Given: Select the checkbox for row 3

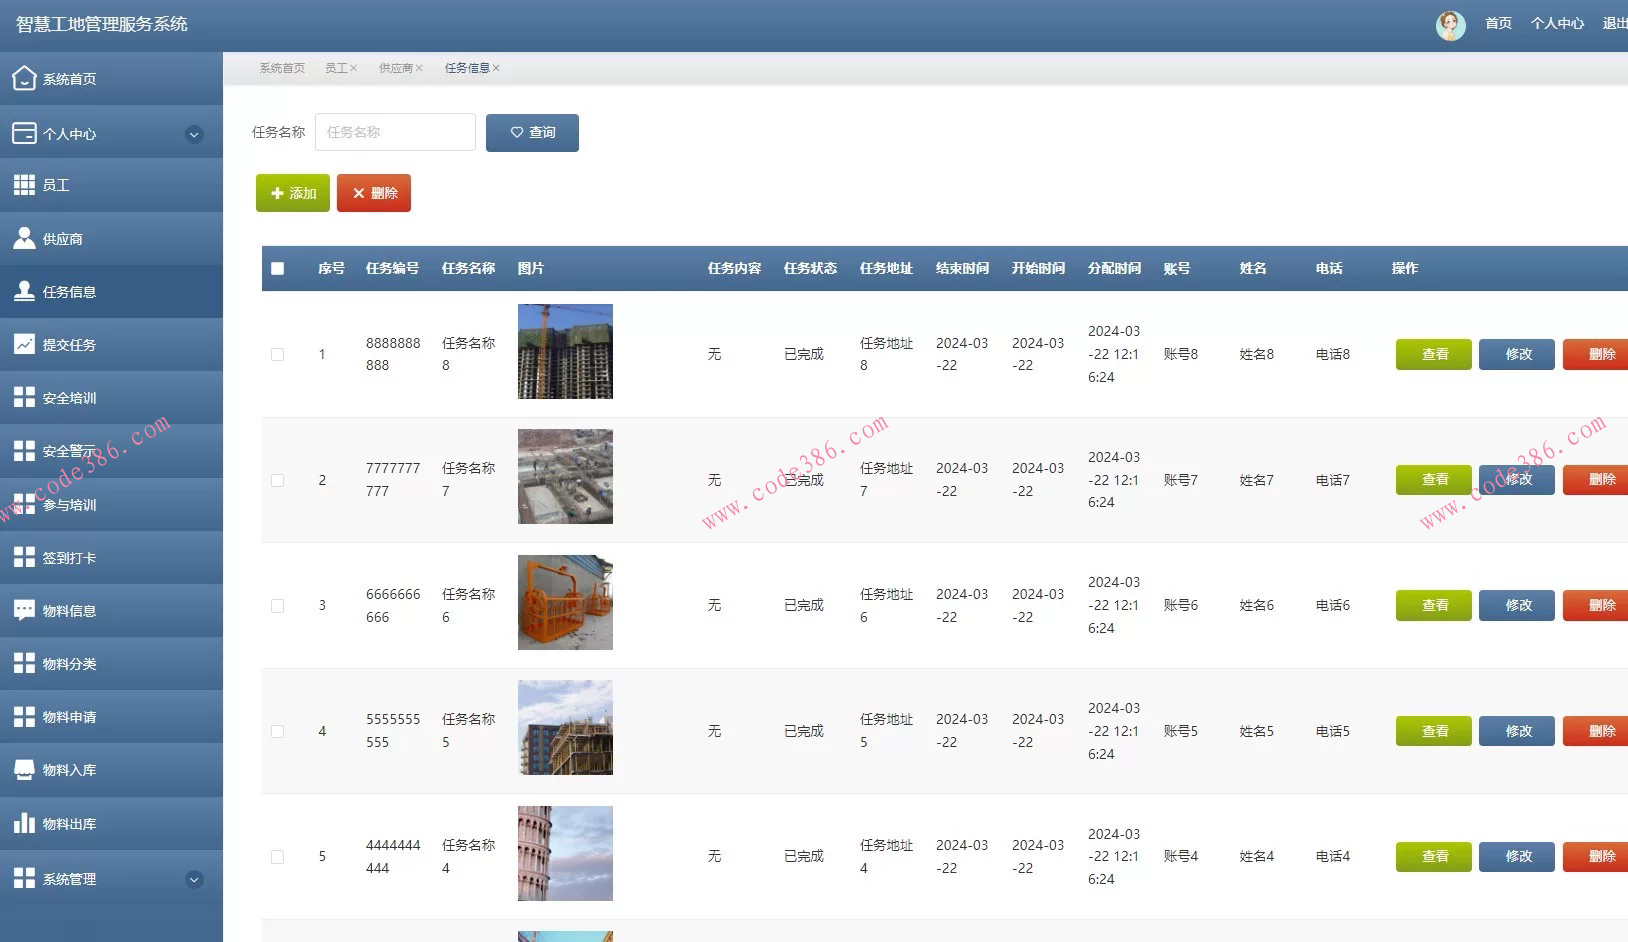Looking at the screenshot, I should pyautogui.click(x=278, y=606).
